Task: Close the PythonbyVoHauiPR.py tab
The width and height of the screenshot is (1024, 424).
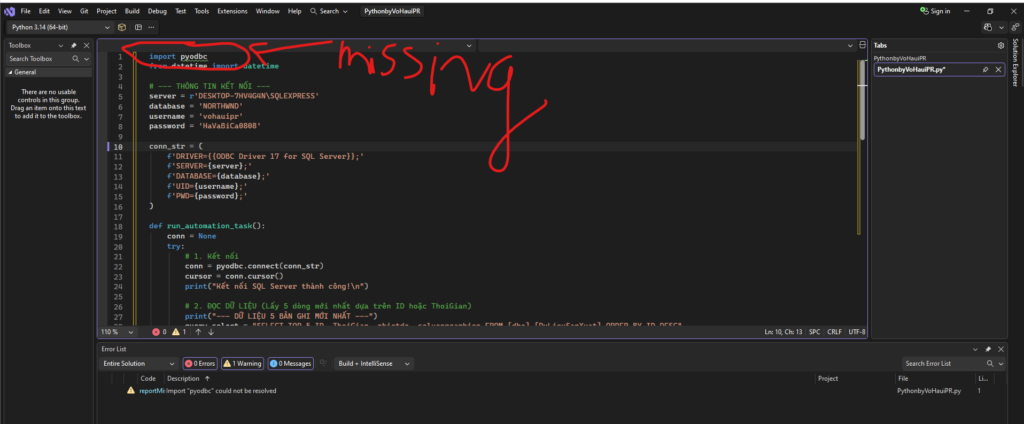Action: [x=998, y=70]
